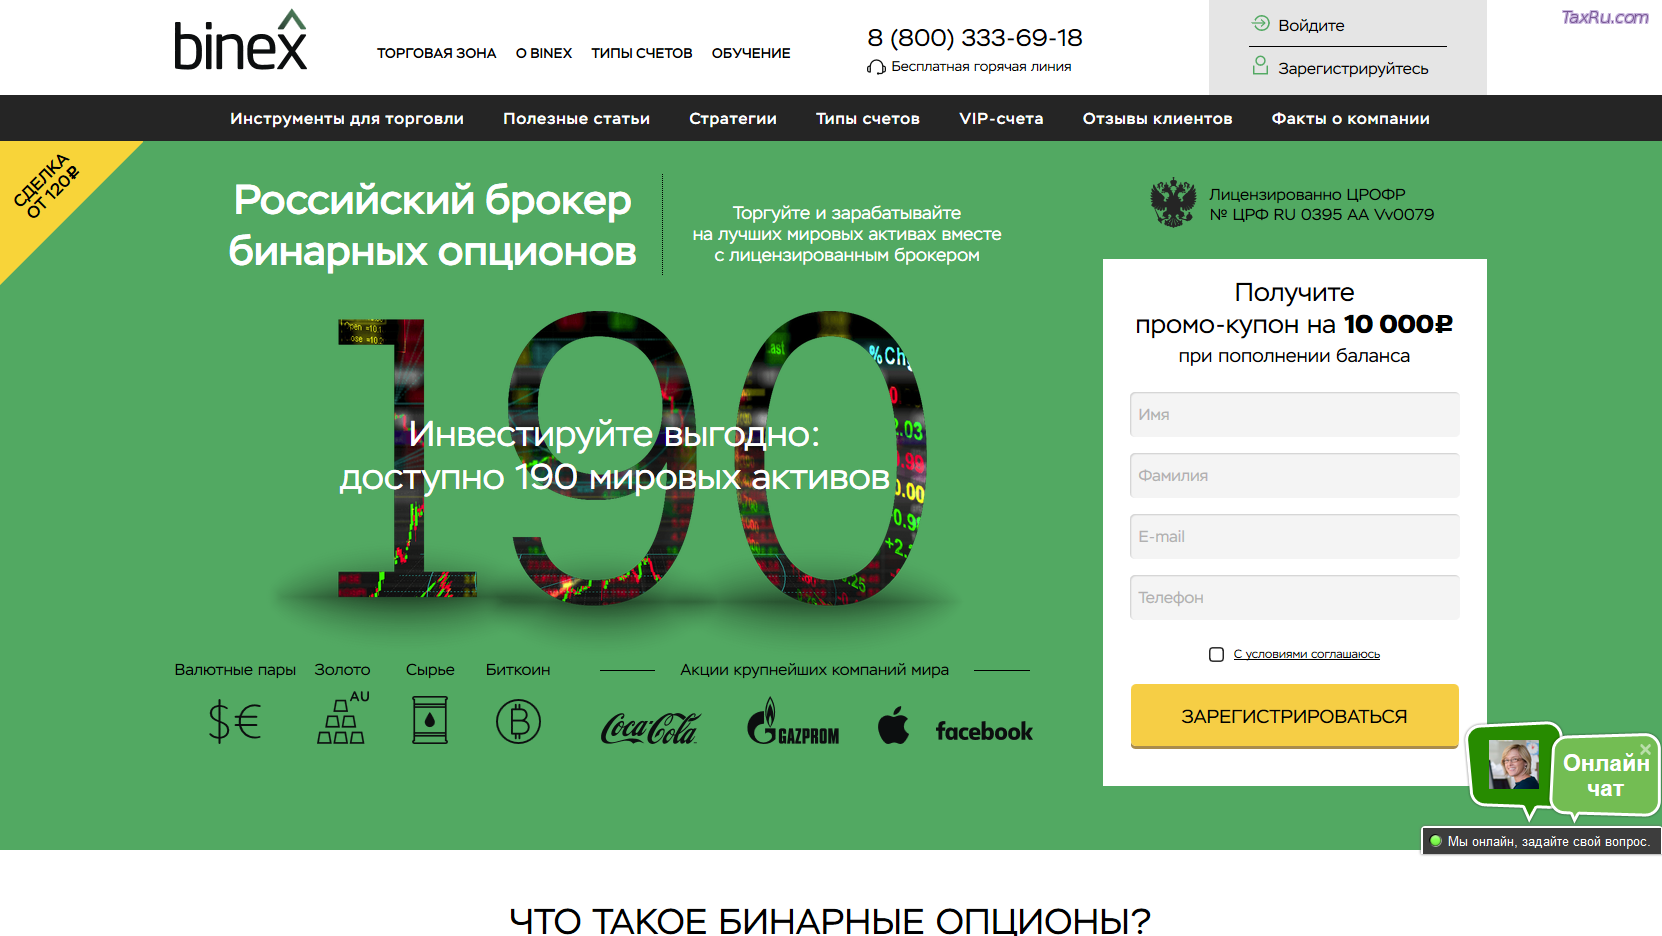Click the Apple logo icon
Screen dimensions: 1662x936
894,725
